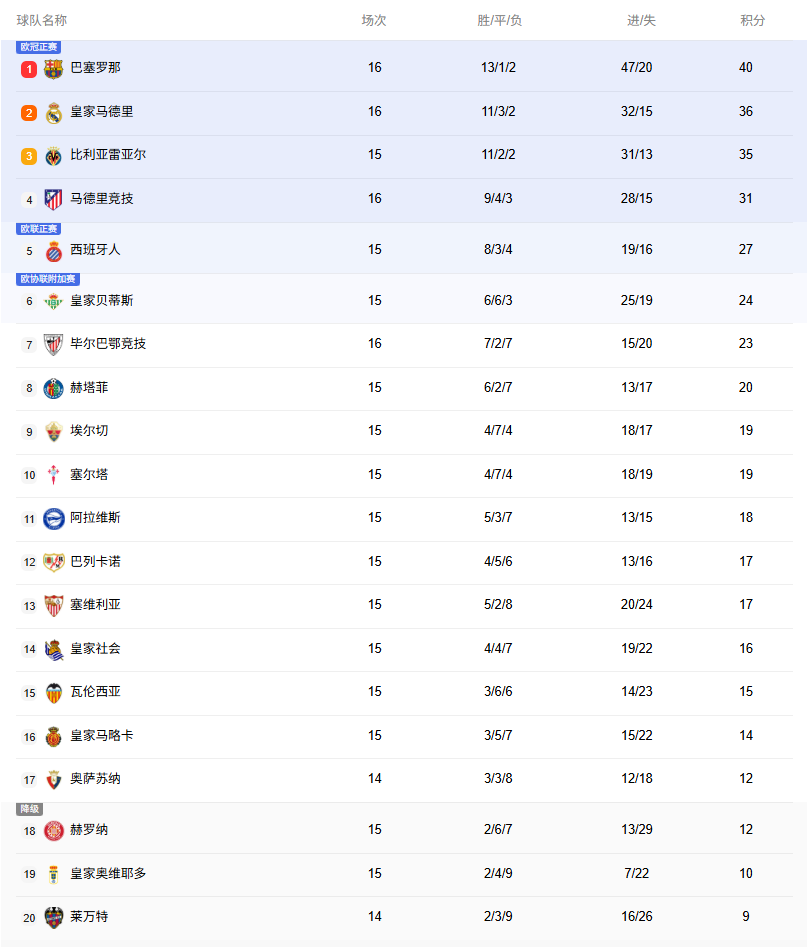Screen dimensions: 807x952
Task: Select the 塞尔塔 team name
Action: [x=89, y=475]
